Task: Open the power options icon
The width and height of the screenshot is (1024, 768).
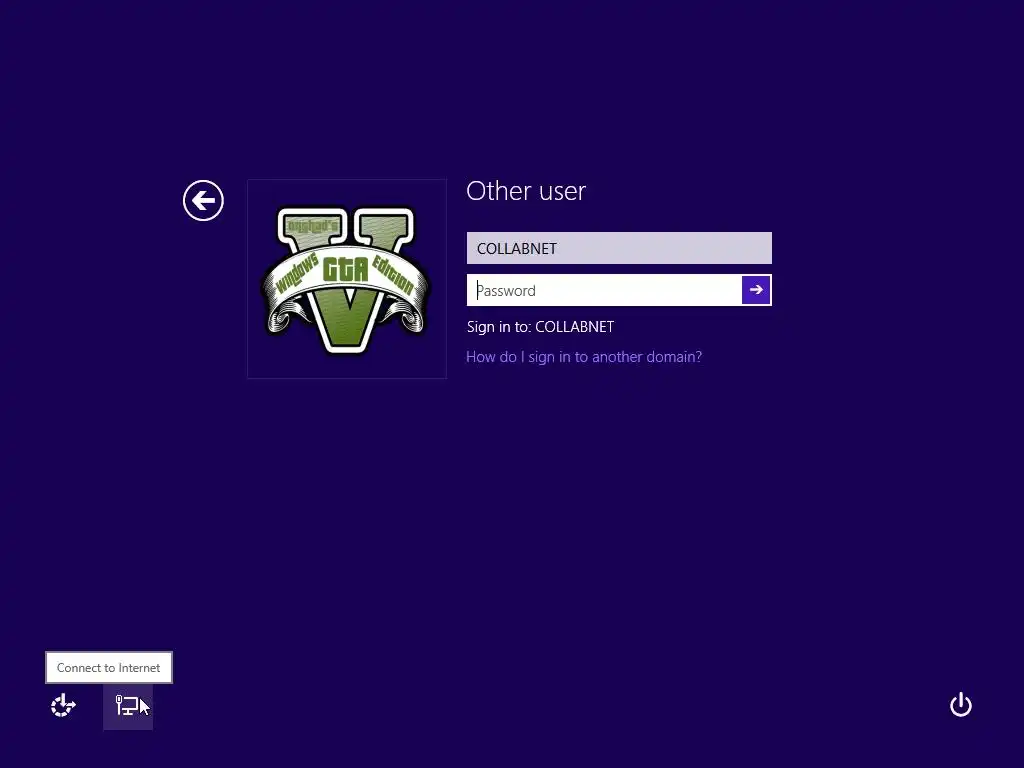Action: 961,705
